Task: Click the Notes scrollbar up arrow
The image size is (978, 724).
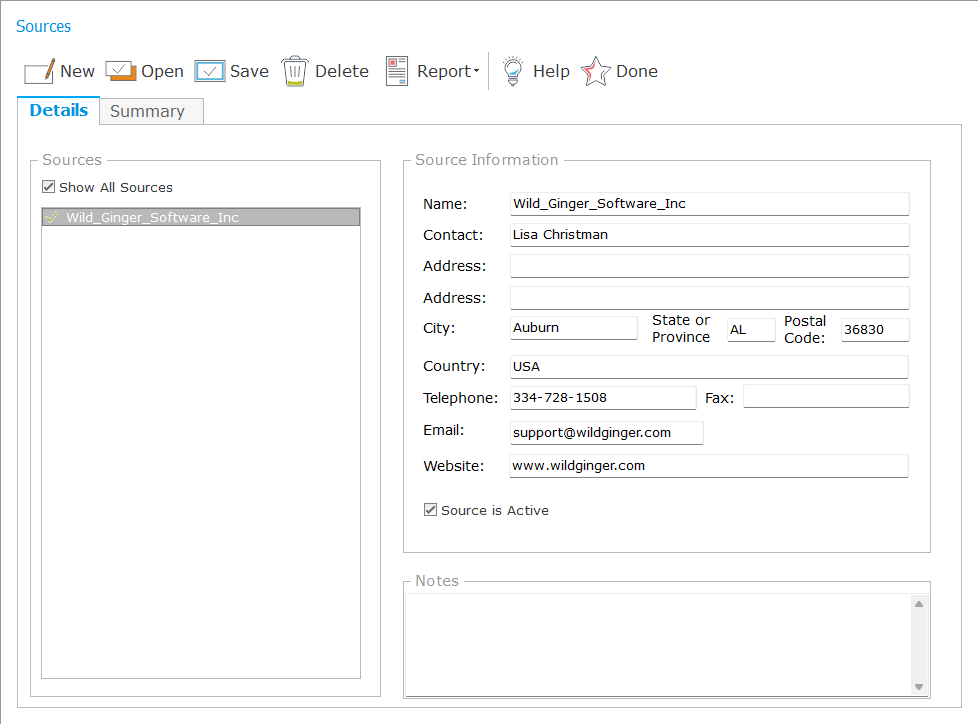Action: (919, 604)
